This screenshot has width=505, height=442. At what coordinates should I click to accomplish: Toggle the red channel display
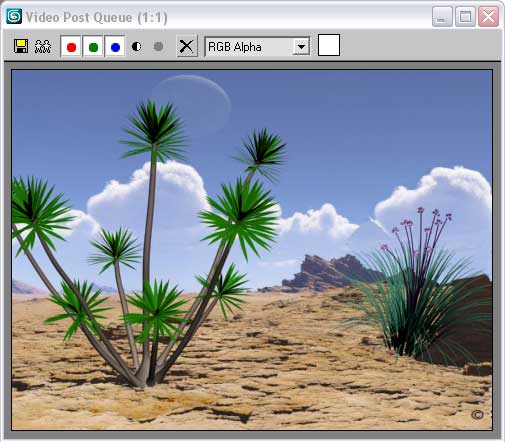tap(71, 47)
